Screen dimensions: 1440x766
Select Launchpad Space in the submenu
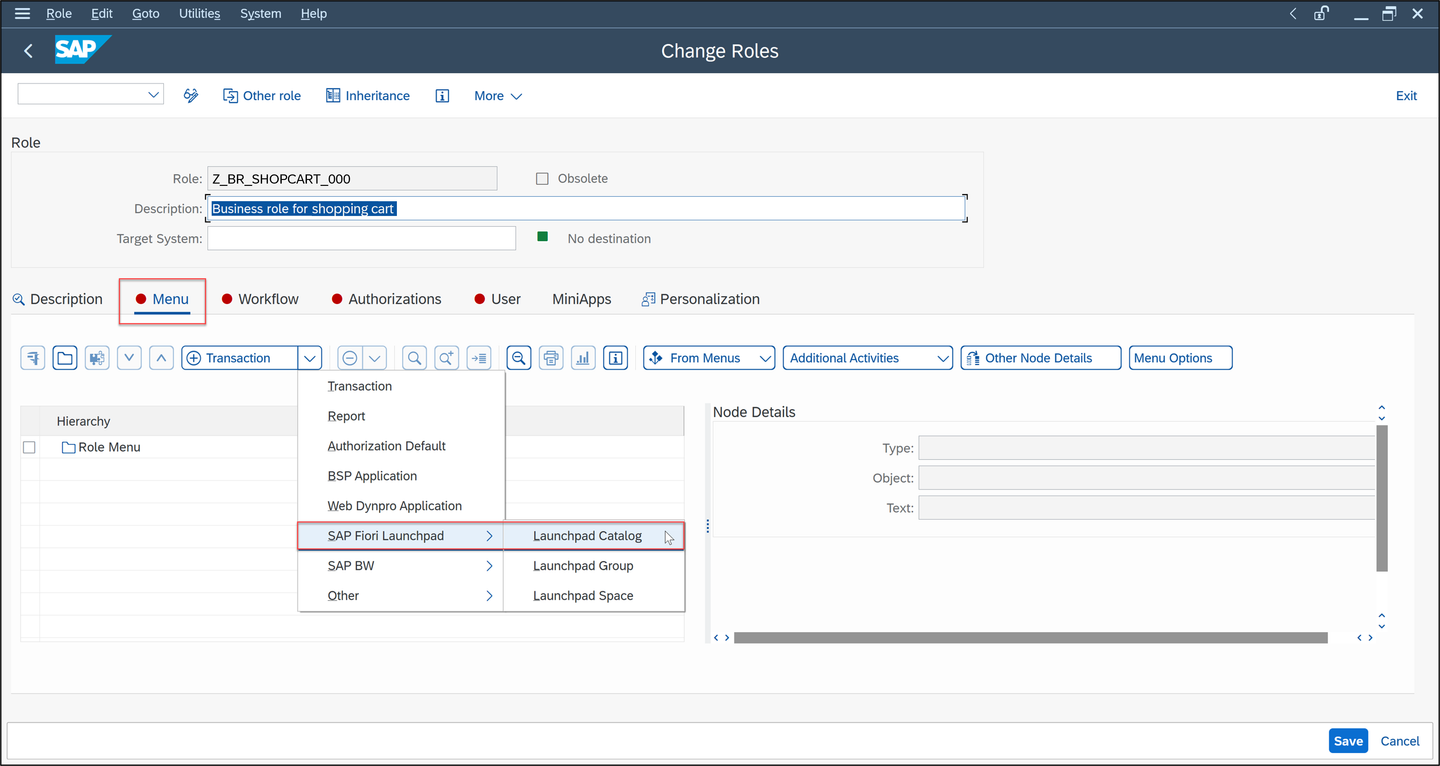(594, 596)
